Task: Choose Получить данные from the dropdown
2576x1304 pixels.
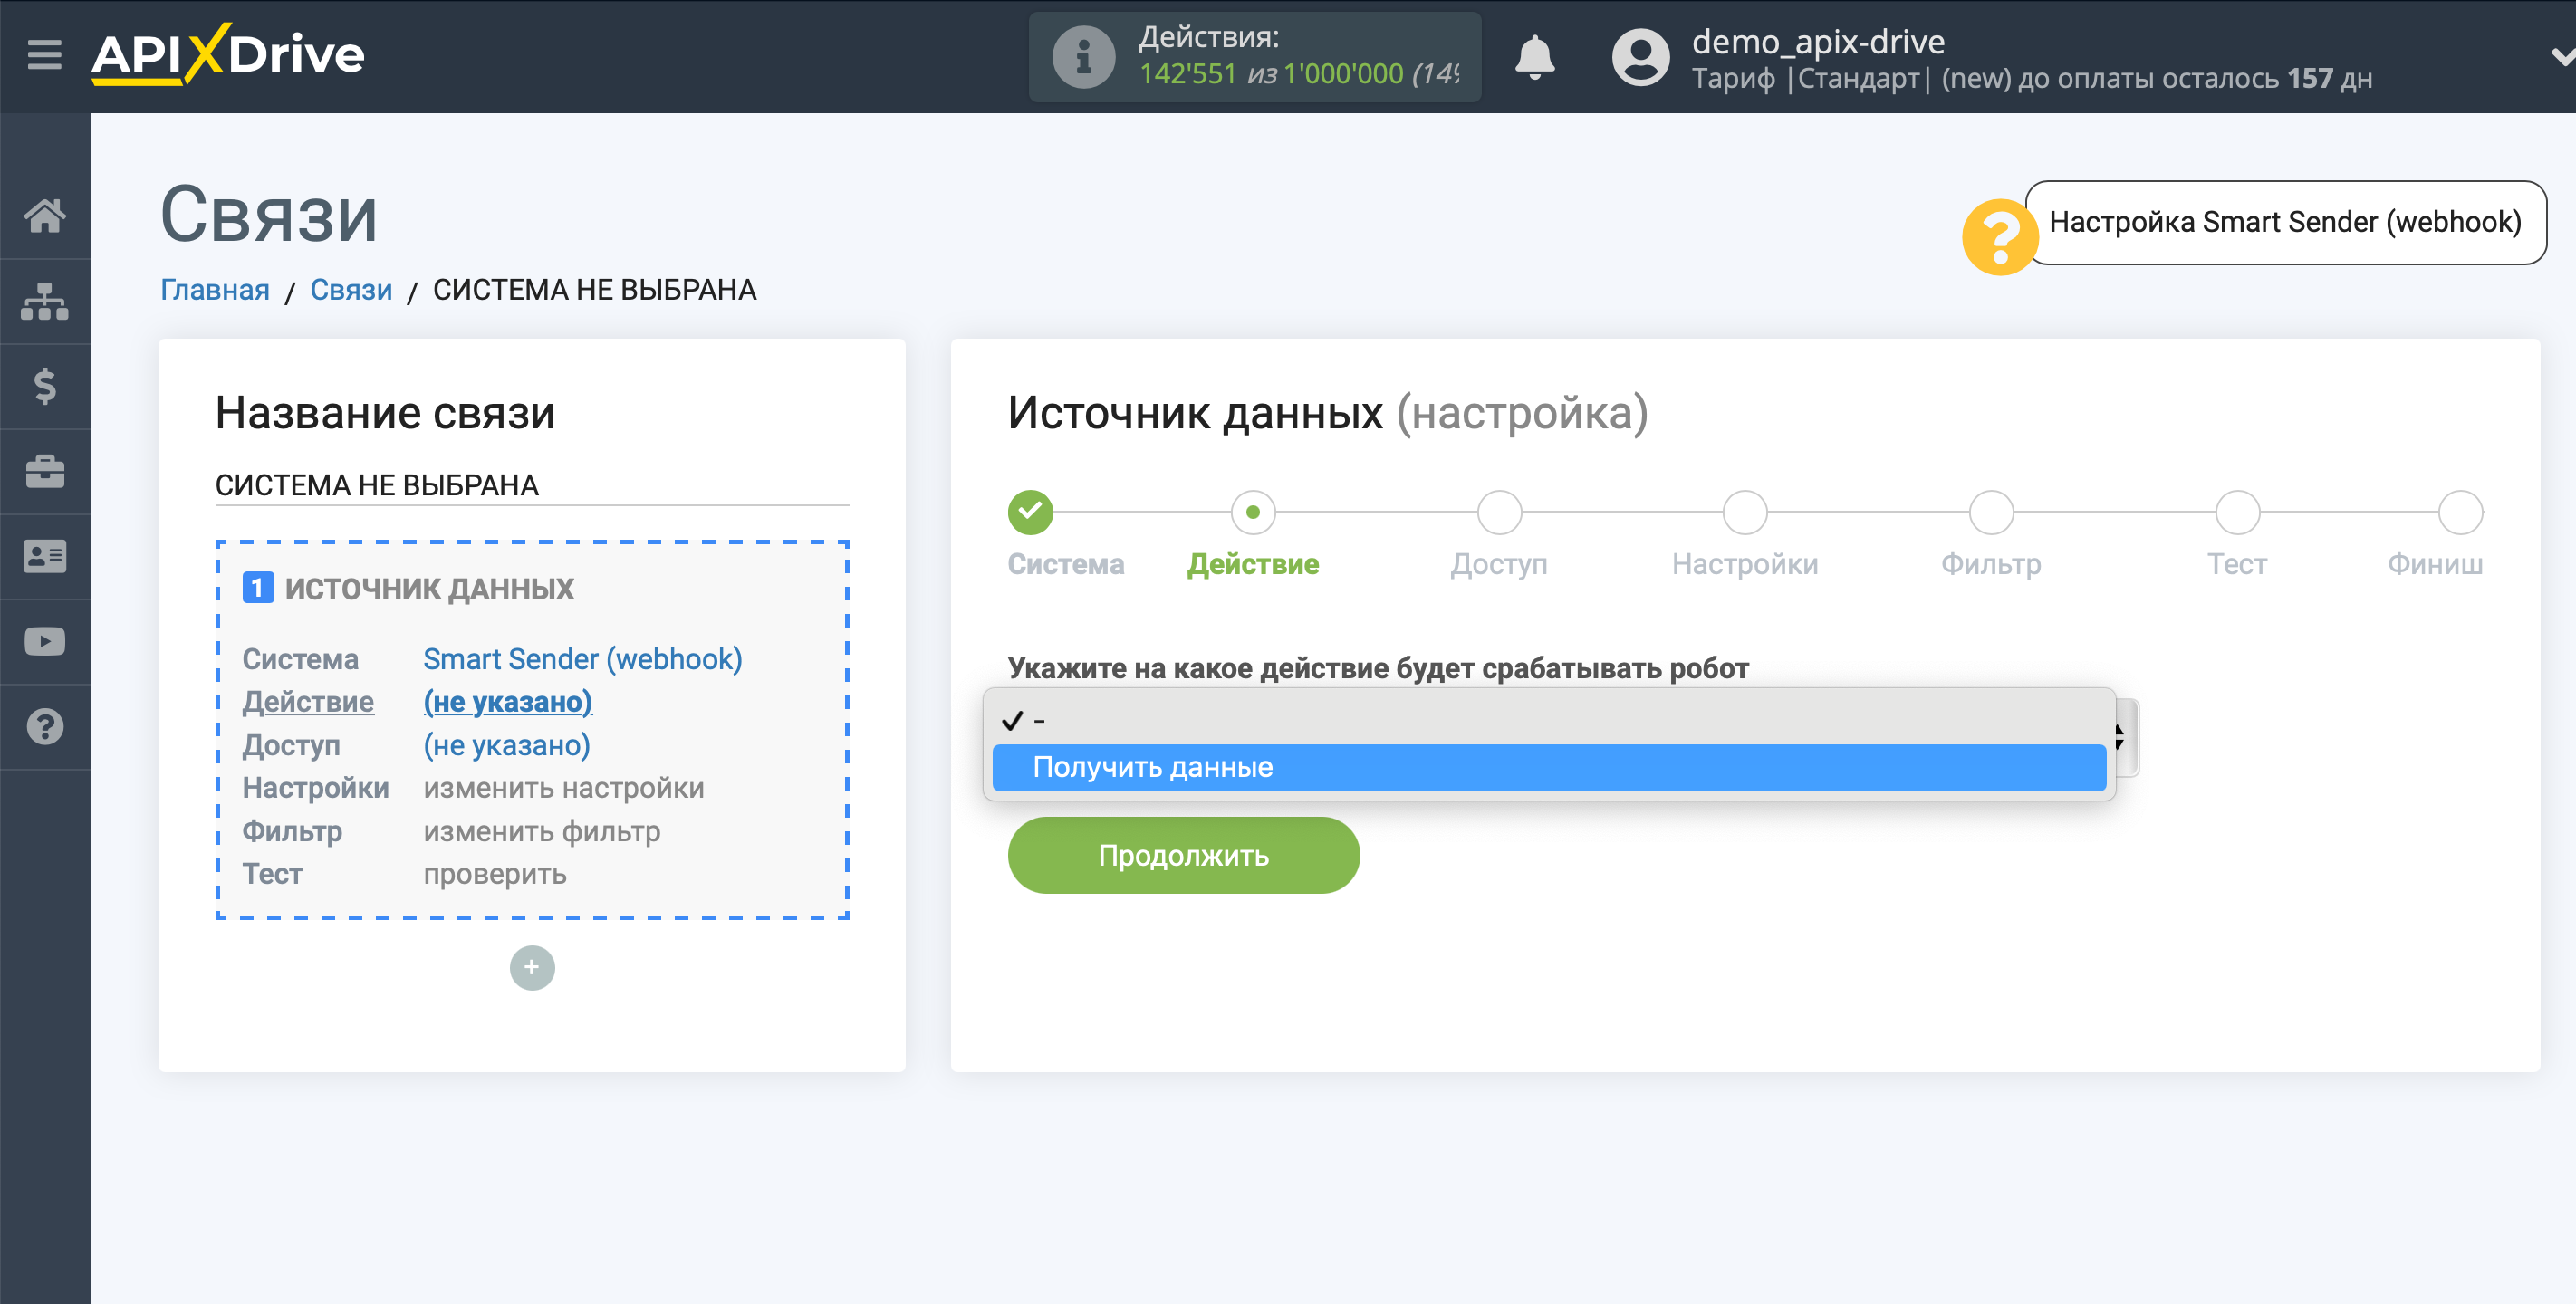Action: (x=1549, y=767)
